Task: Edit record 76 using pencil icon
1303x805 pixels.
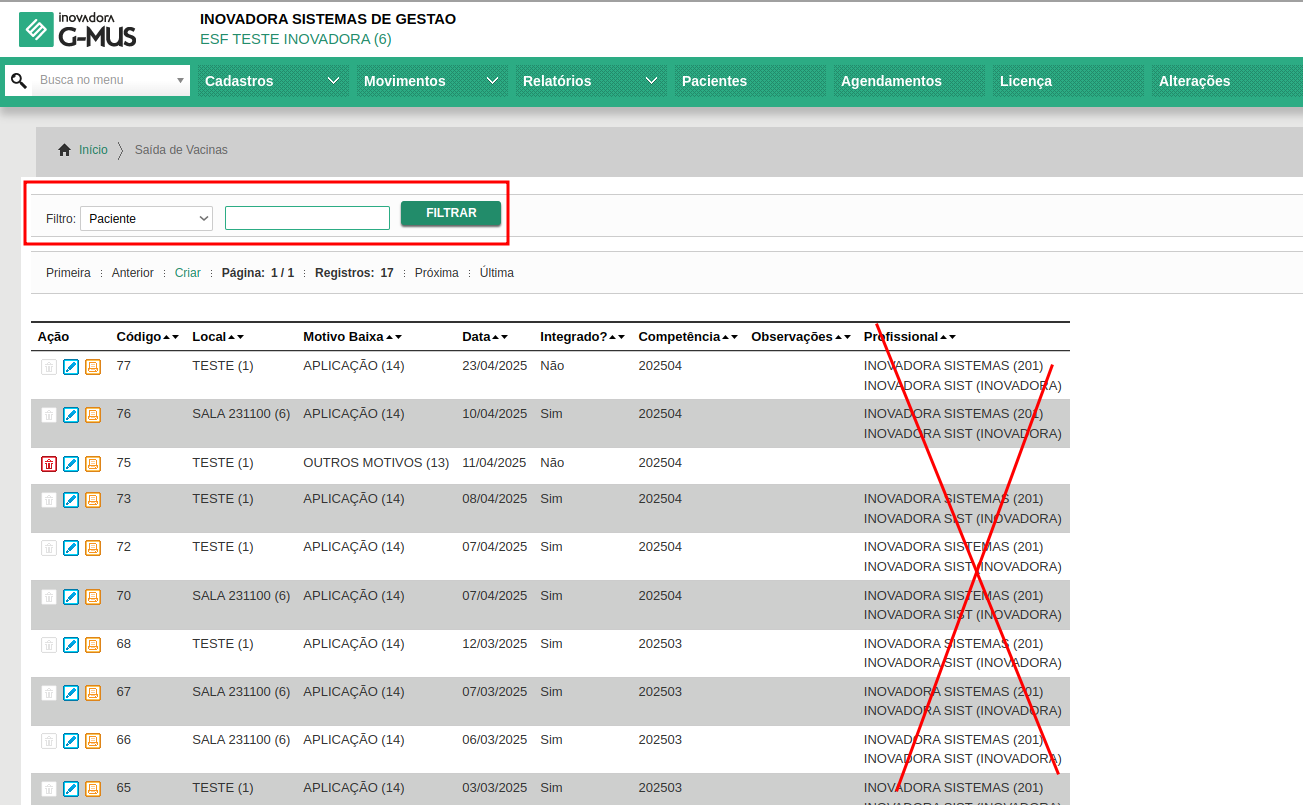Action: tap(71, 415)
